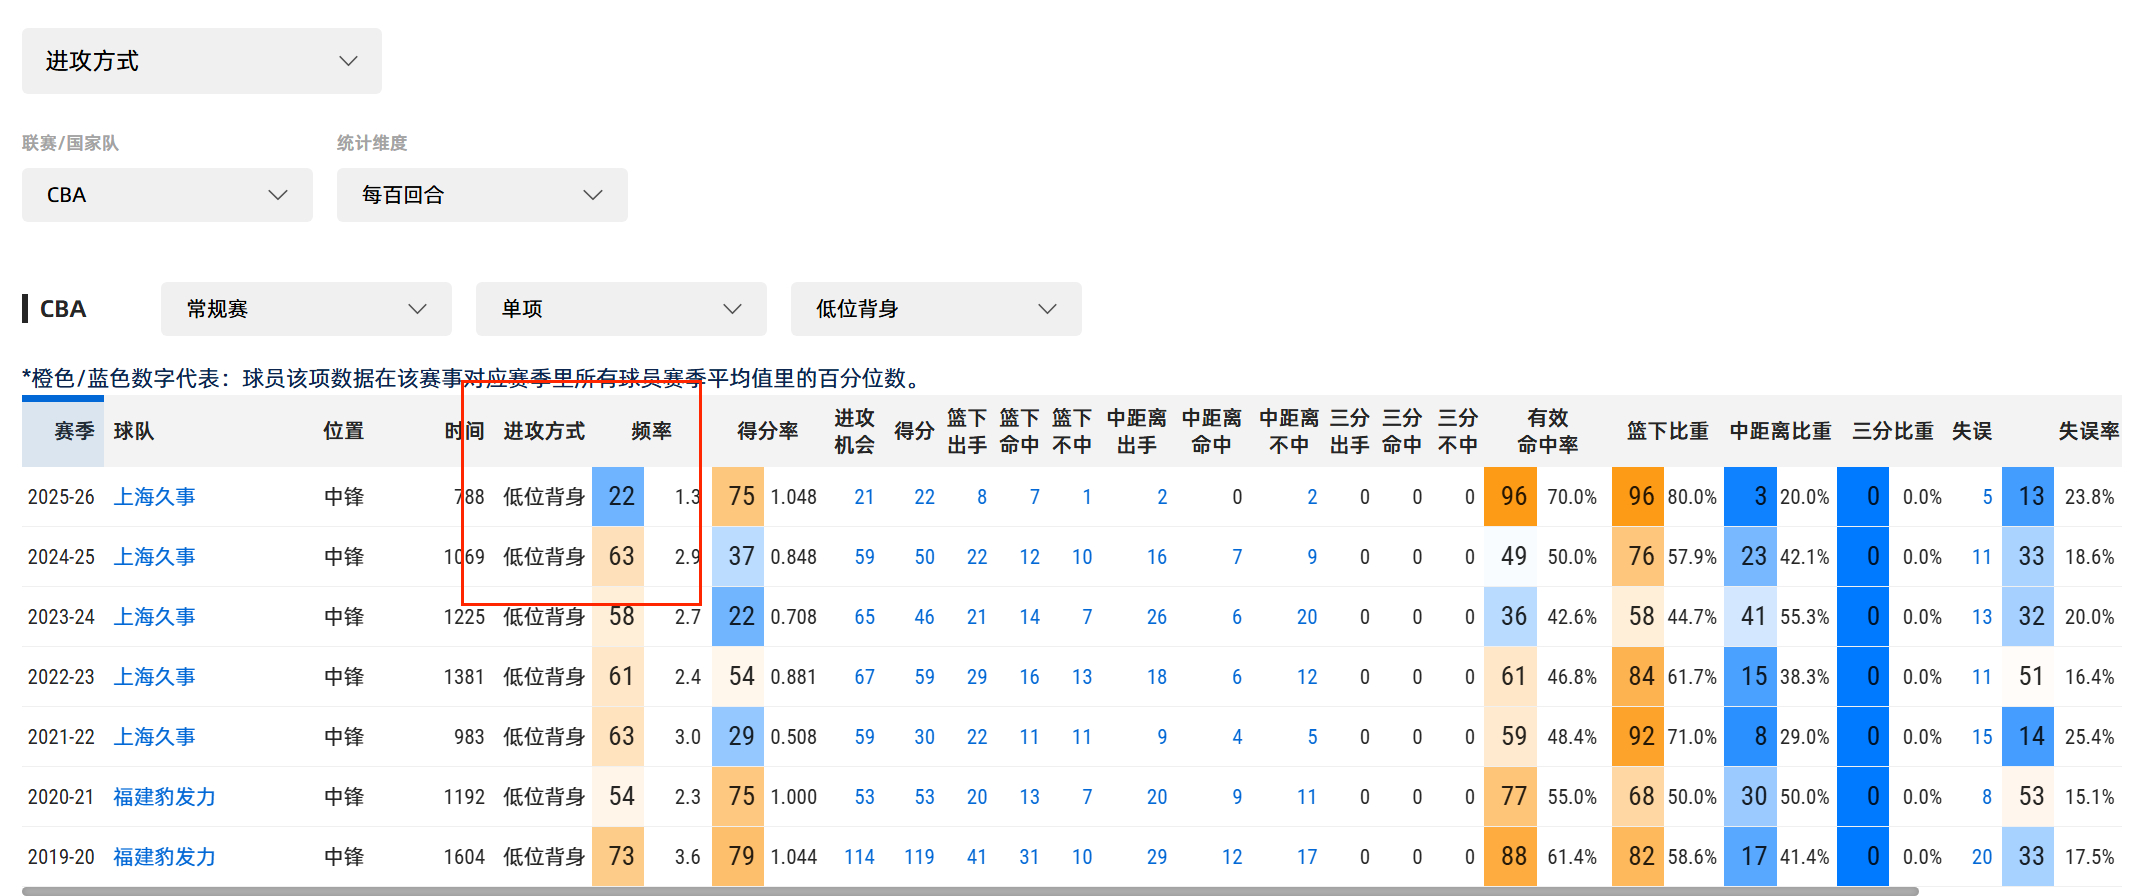Click the 2022-23 season cell
2135x896 pixels.
click(61, 677)
